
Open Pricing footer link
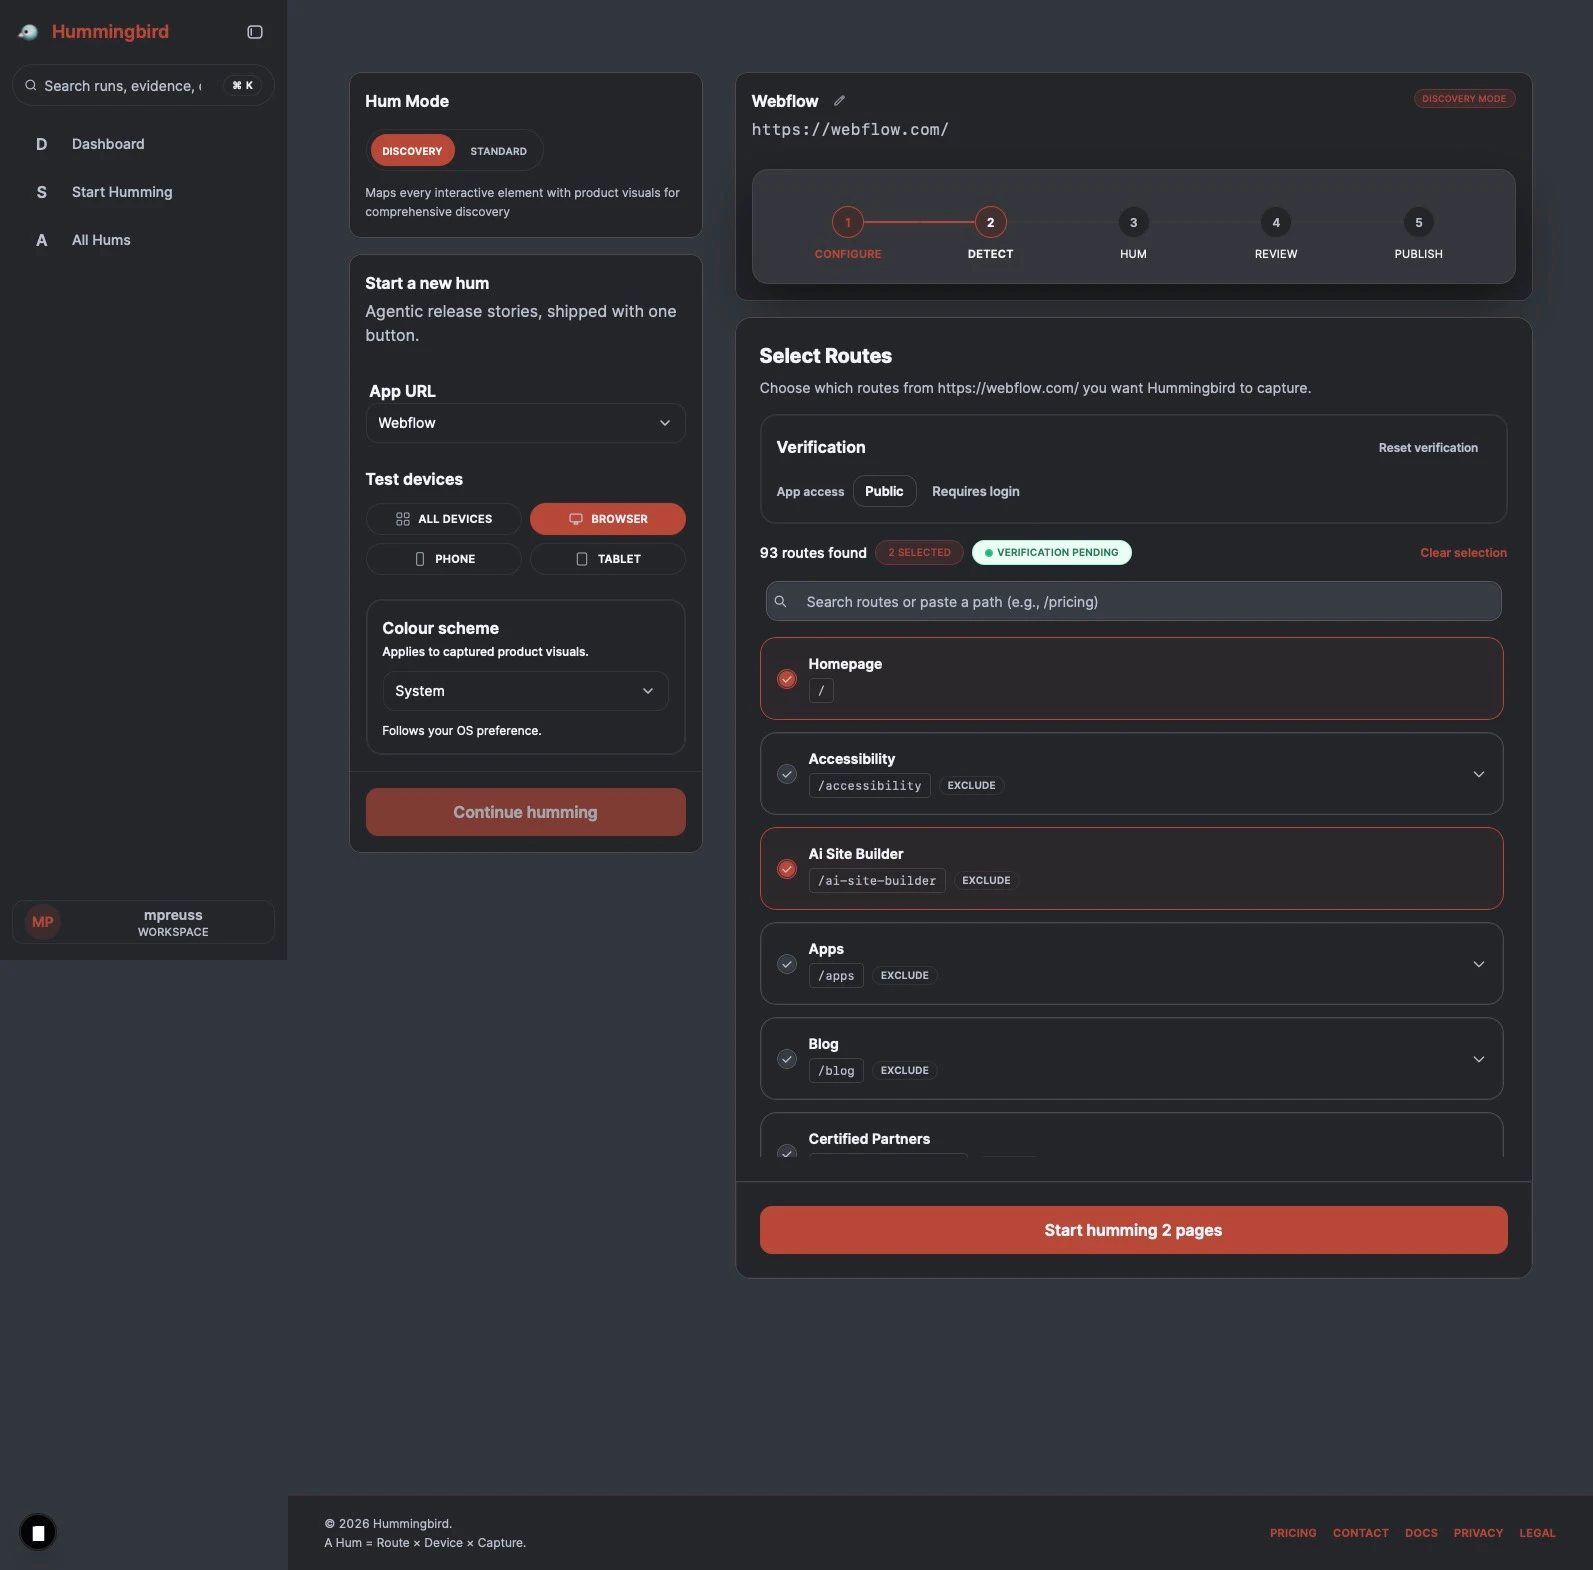click(1293, 1533)
